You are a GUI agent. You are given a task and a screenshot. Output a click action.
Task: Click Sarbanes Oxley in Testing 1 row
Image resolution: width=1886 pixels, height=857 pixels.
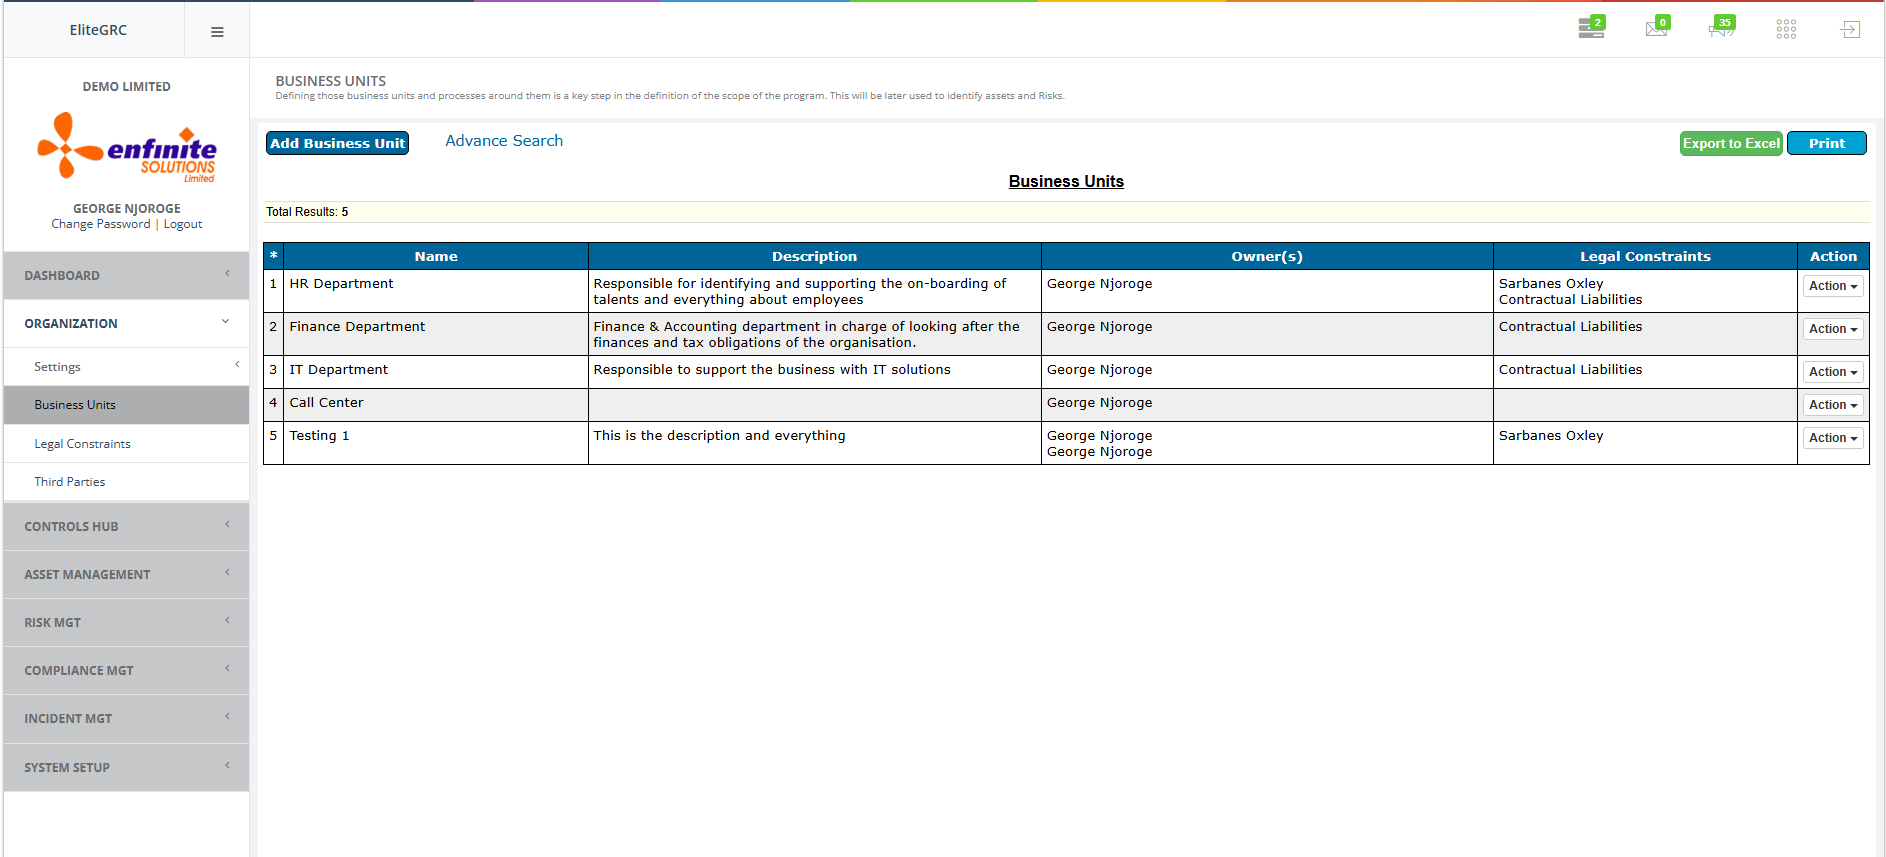(x=1551, y=436)
